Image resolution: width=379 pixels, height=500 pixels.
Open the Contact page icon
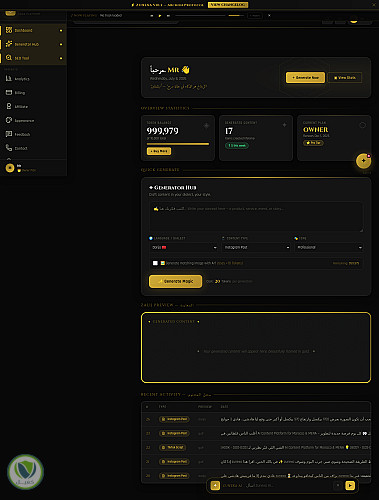tap(9, 148)
